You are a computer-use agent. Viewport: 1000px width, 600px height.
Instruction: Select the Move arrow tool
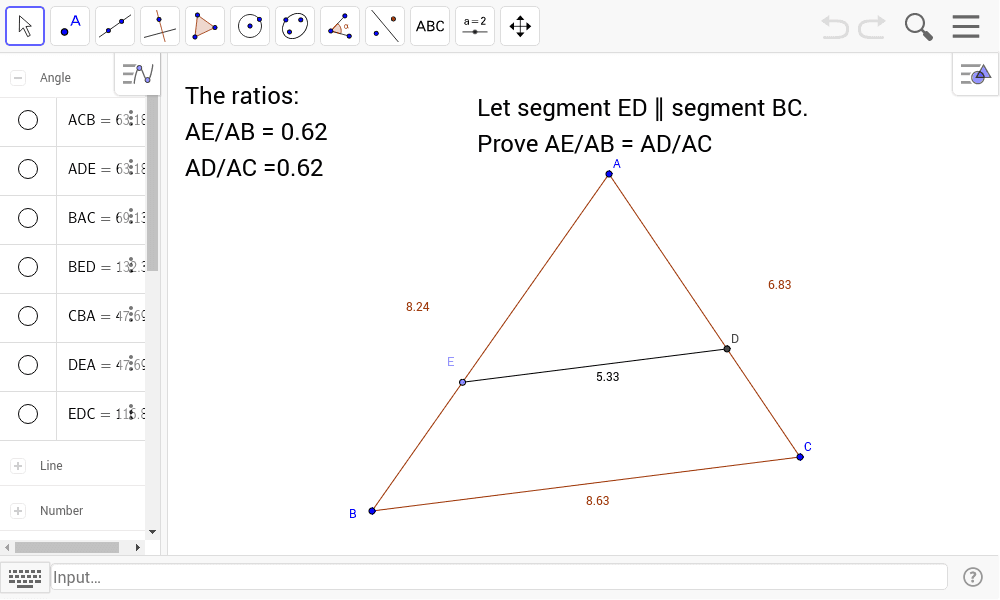click(25, 26)
